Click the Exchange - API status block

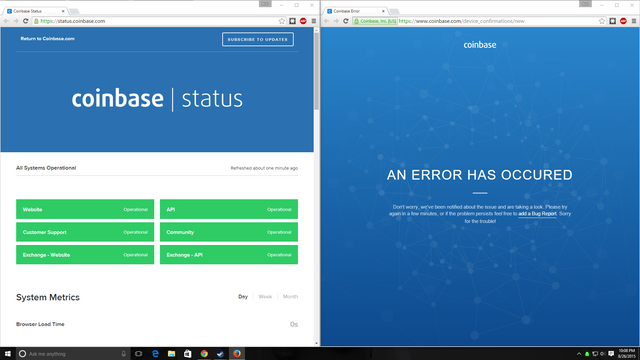[229, 255]
